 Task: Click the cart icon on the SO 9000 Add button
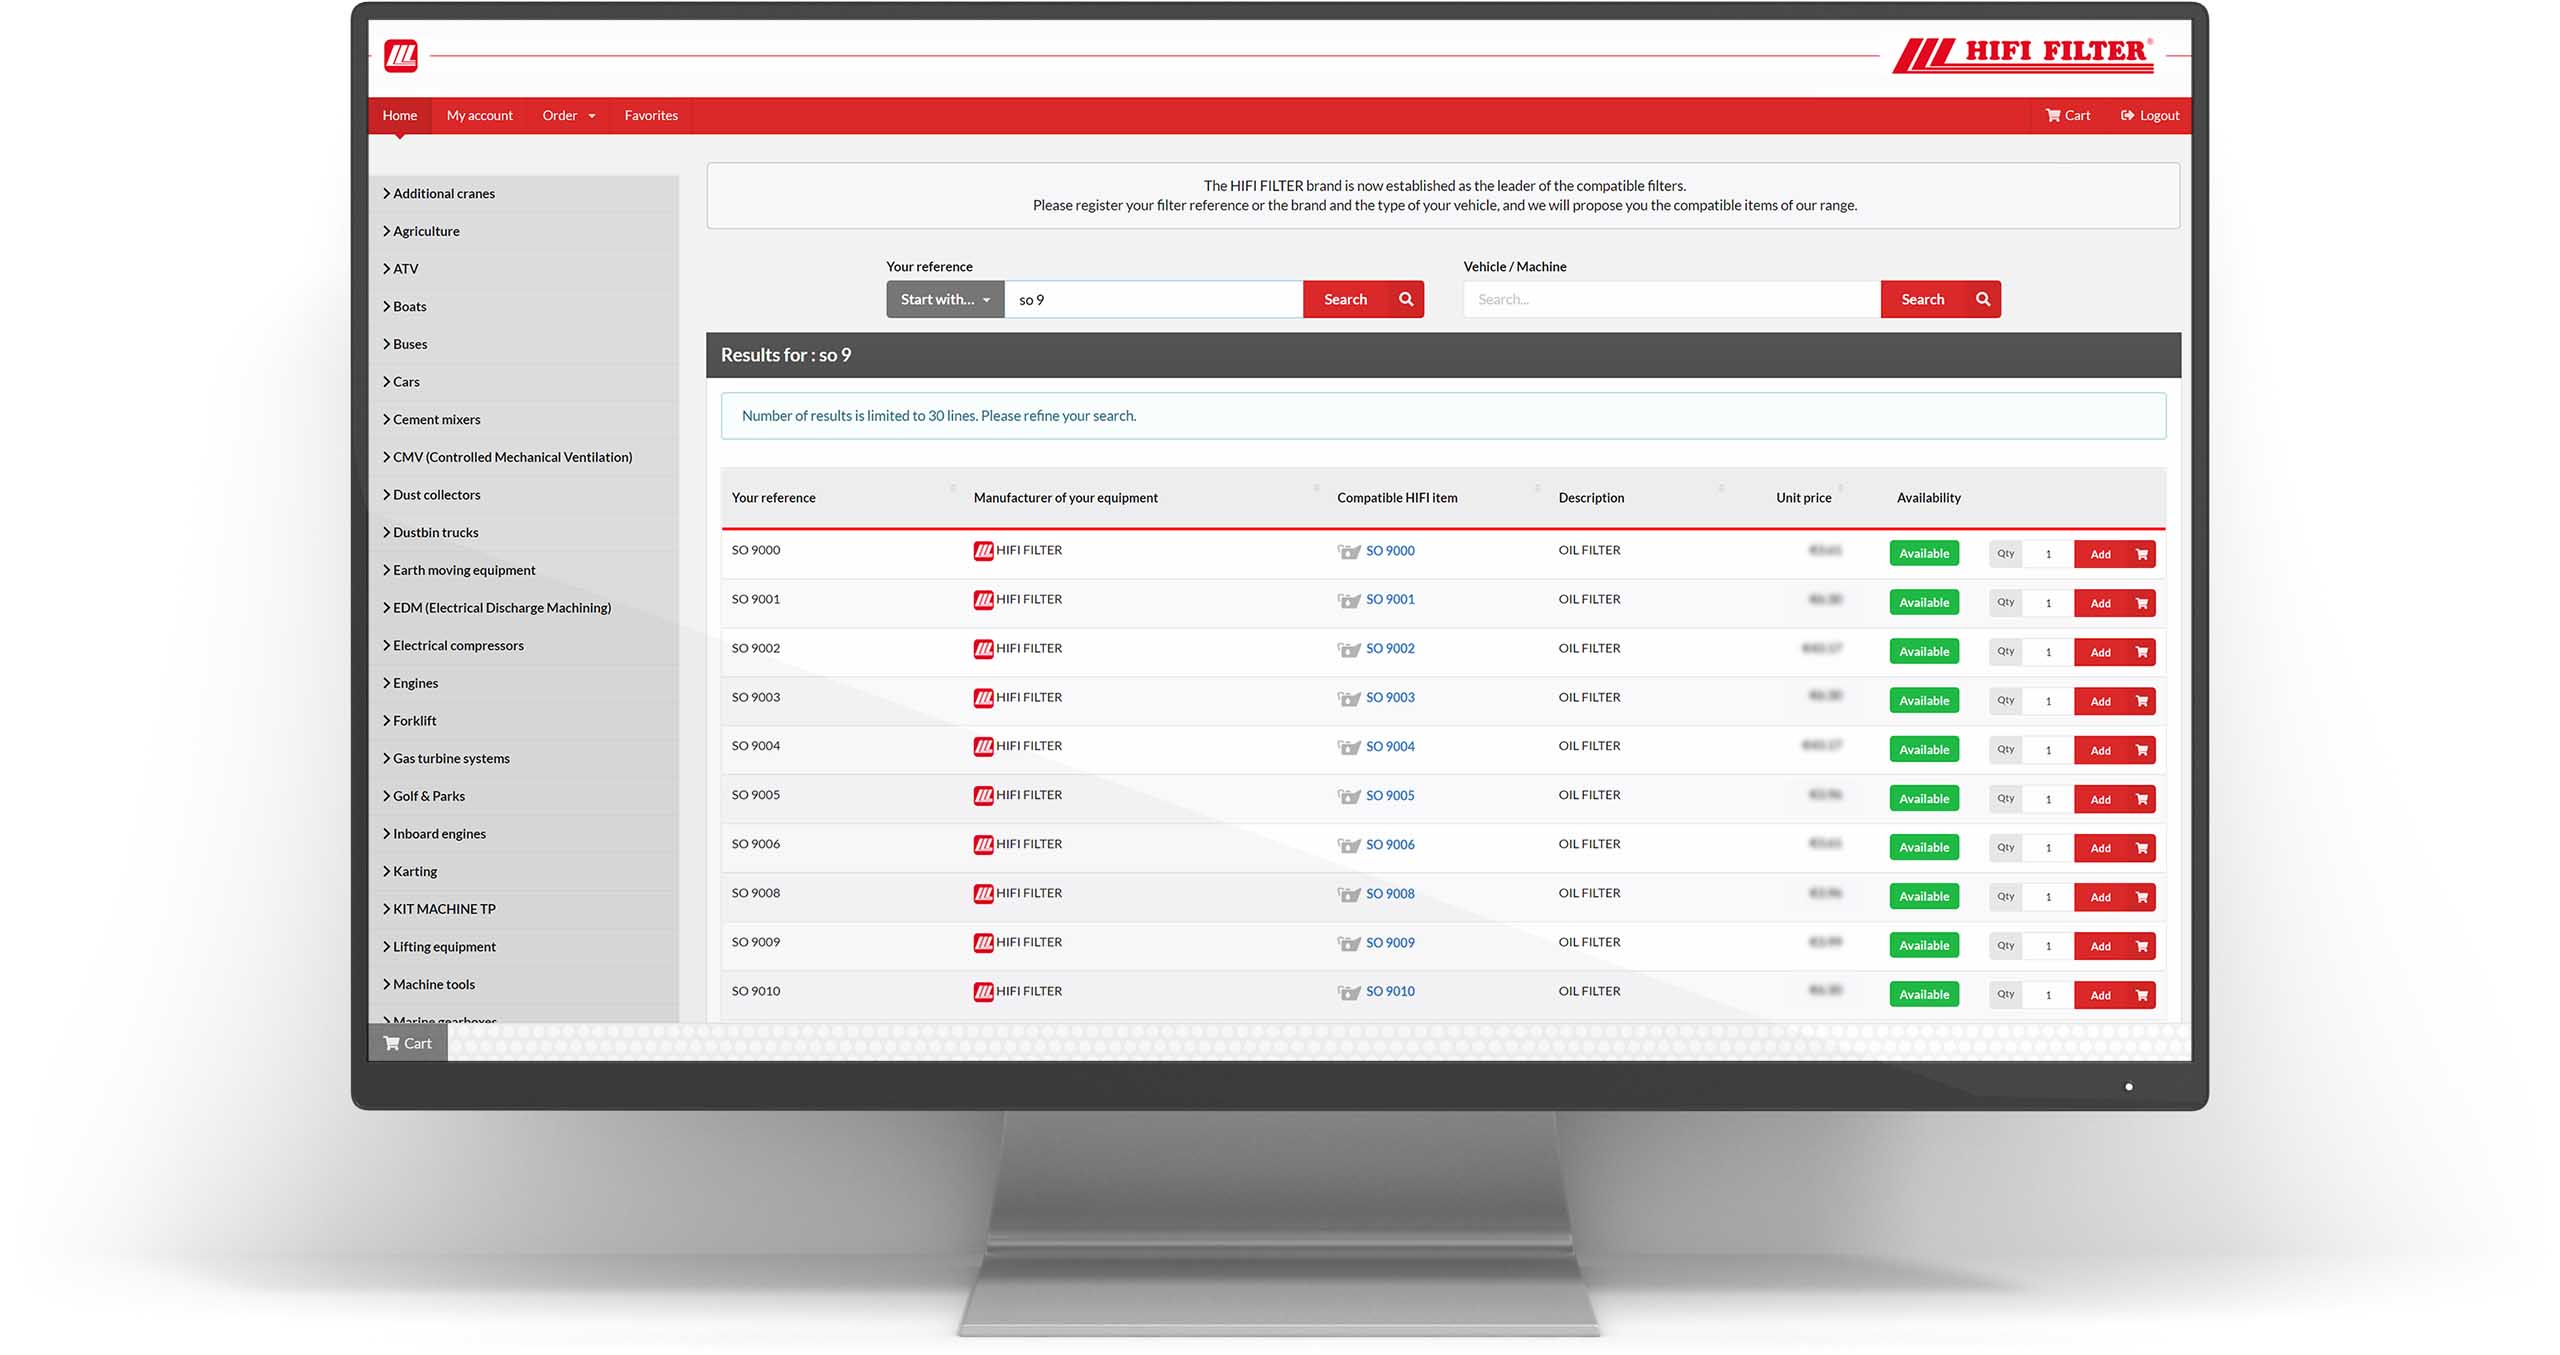pos(2141,554)
